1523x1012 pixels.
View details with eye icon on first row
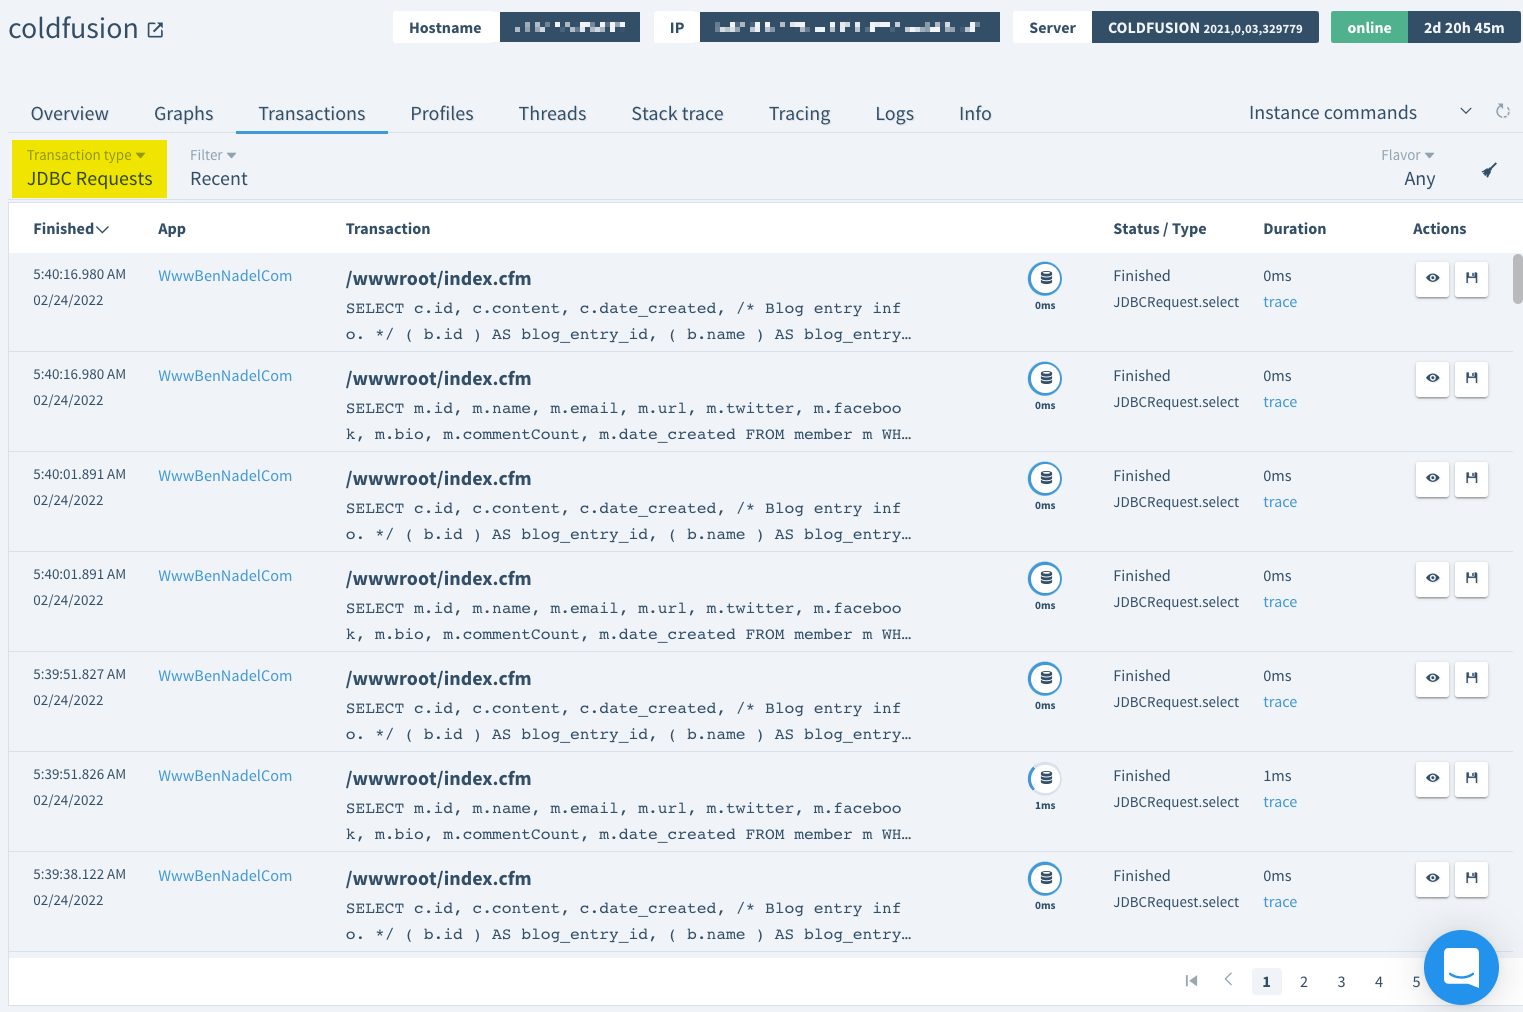coord(1432,278)
